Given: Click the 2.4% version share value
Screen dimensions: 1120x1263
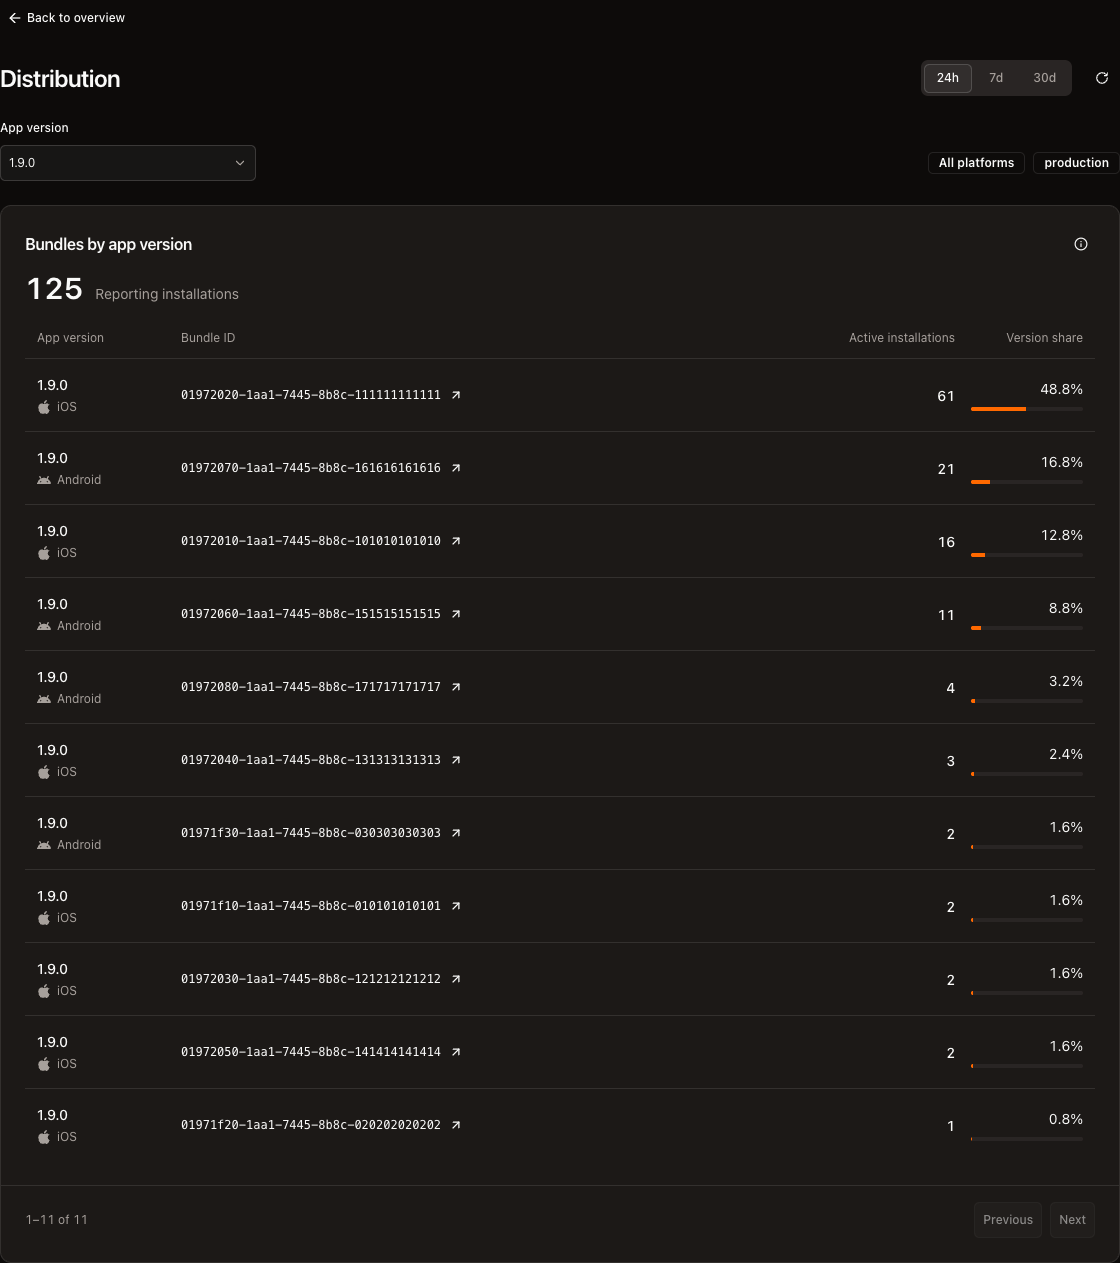Looking at the screenshot, I should coord(1066,754).
